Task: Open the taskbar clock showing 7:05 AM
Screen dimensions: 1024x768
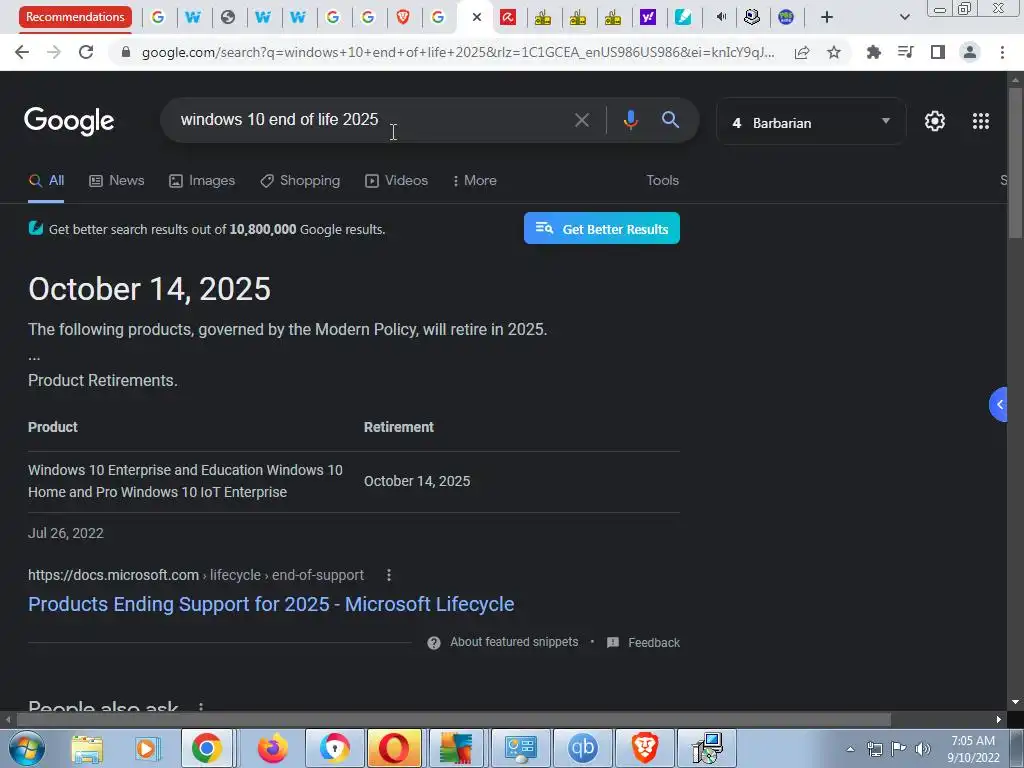Action: pos(973,749)
